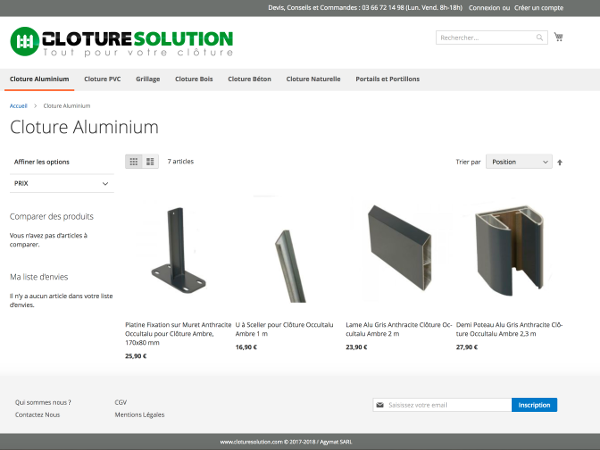Open Mentions Légales footer link
600x450 pixels.
139,414
